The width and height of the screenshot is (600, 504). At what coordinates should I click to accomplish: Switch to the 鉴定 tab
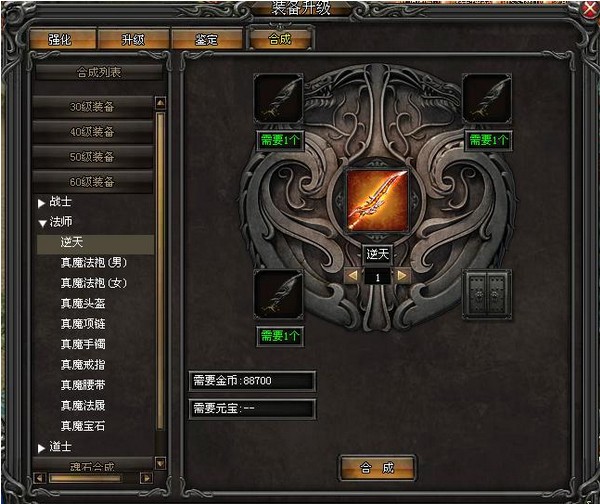coord(207,39)
